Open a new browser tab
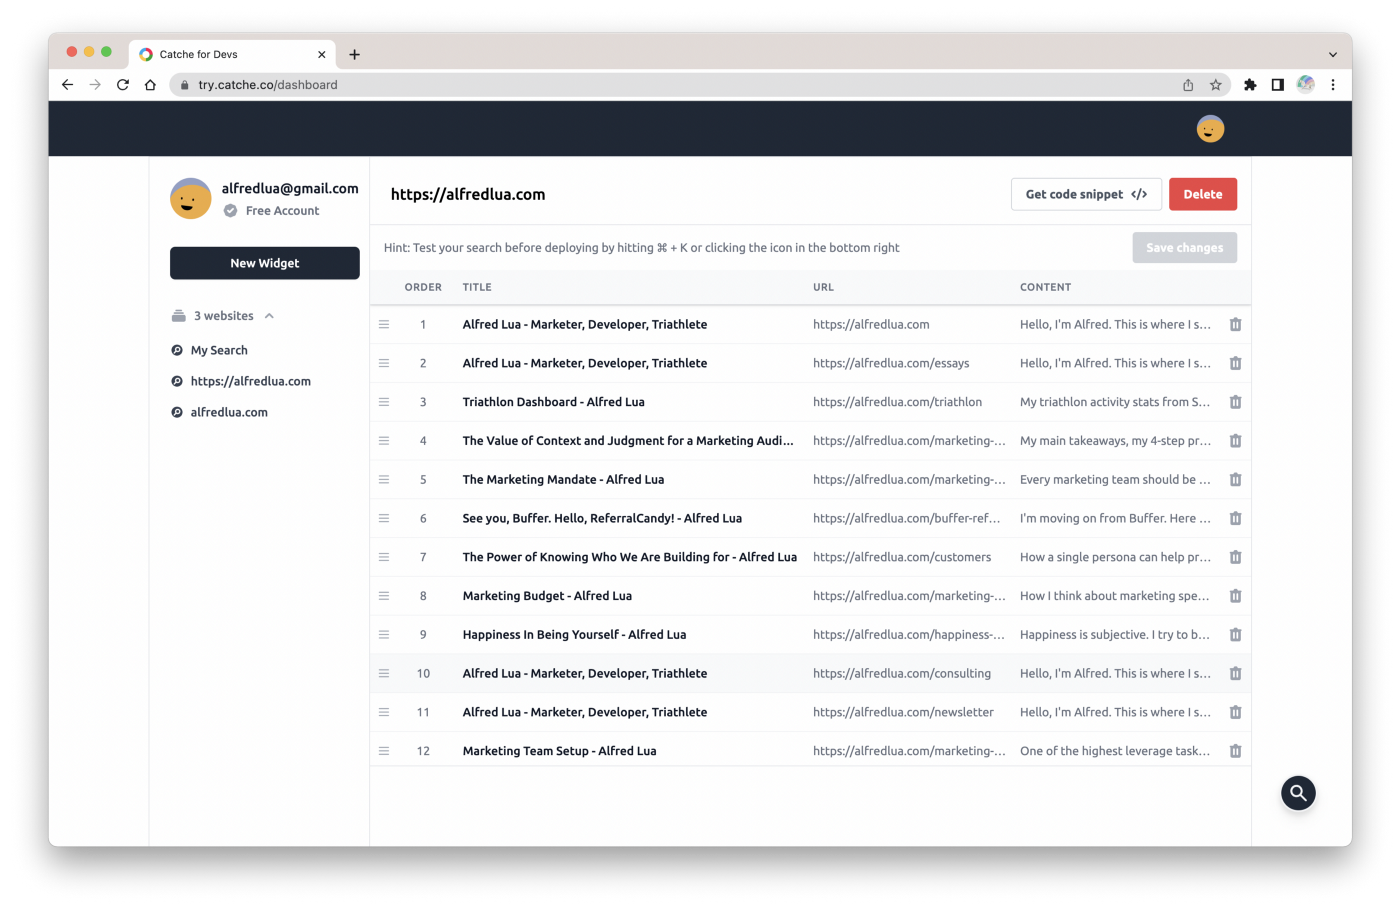The height and width of the screenshot is (910, 1400). click(x=354, y=54)
